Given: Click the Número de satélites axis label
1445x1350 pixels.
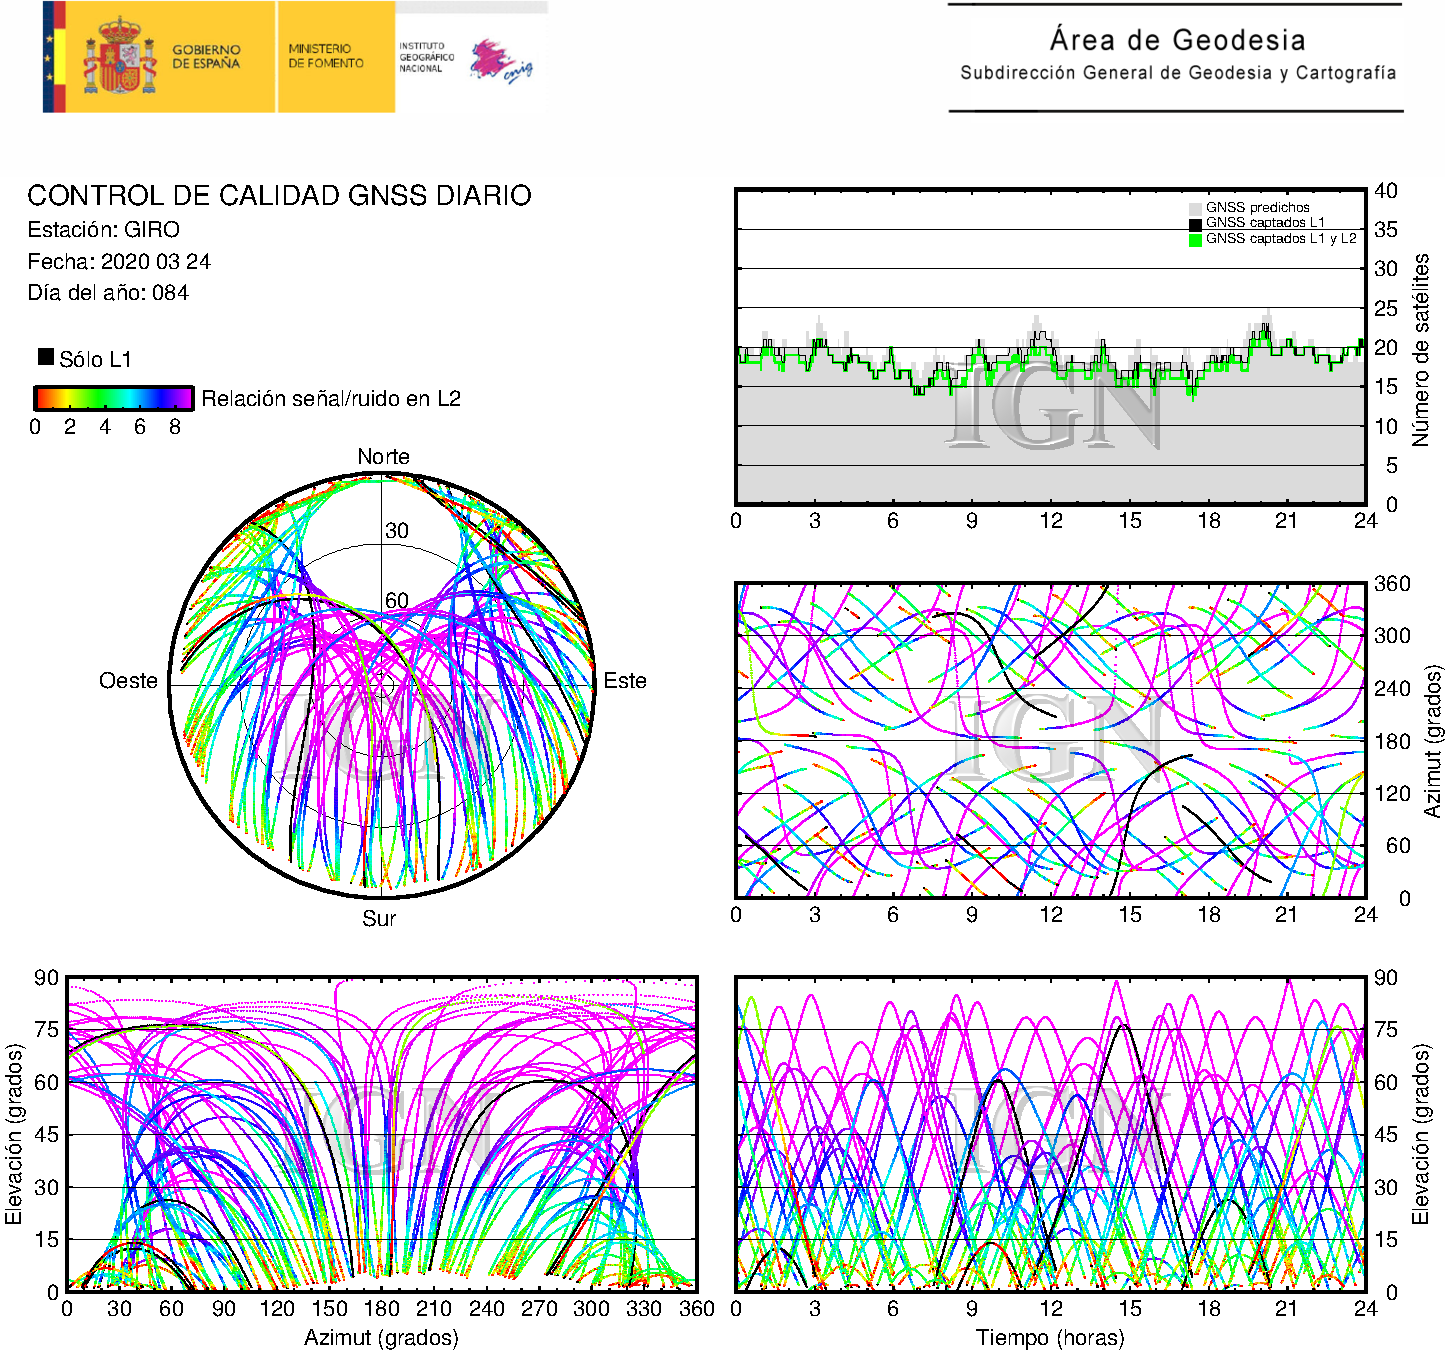Looking at the screenshot, I should coord(1421,349).
